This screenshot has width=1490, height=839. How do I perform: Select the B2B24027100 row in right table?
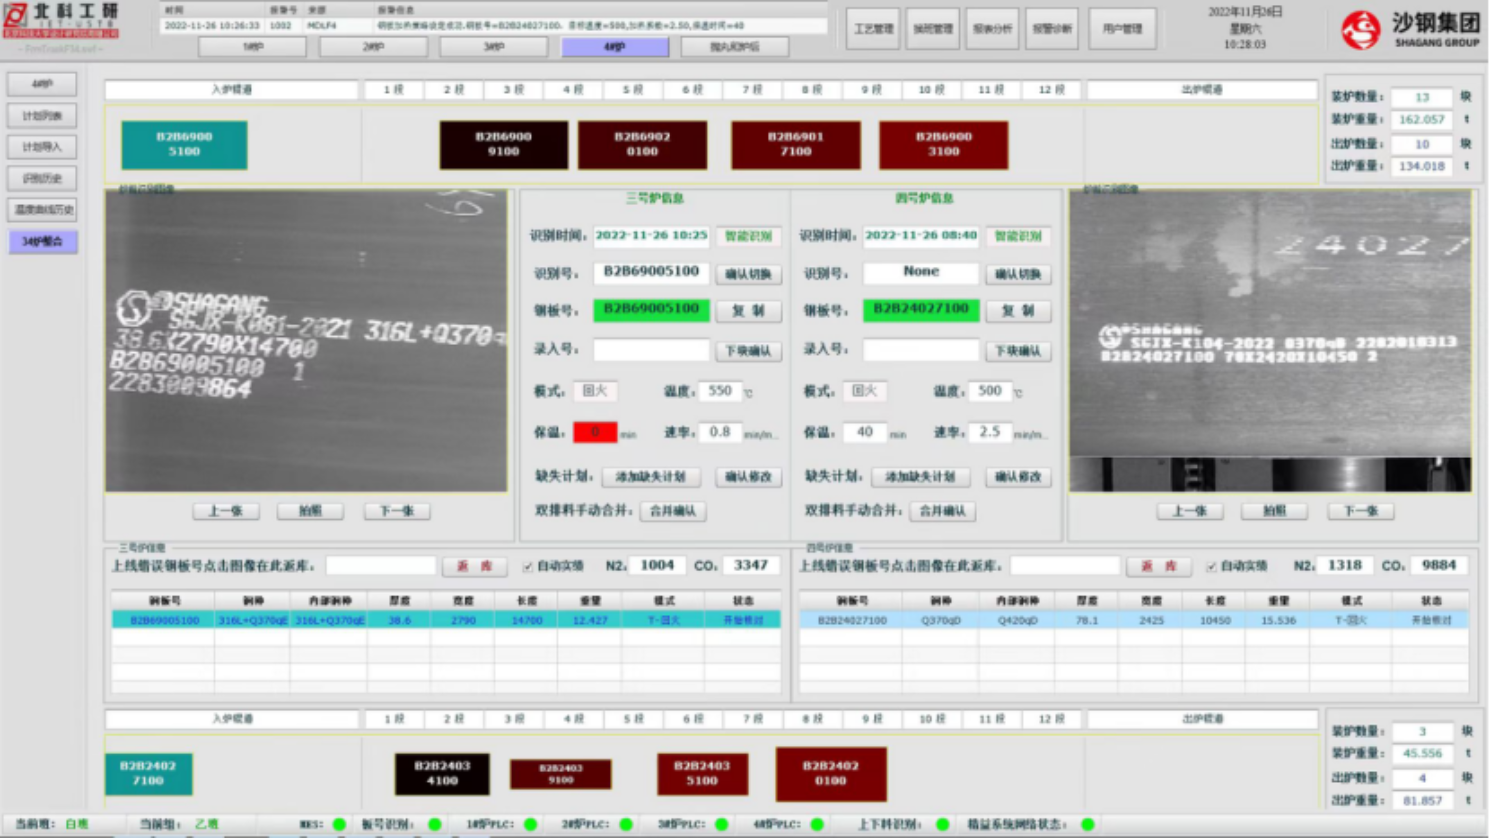[1133, 620]
